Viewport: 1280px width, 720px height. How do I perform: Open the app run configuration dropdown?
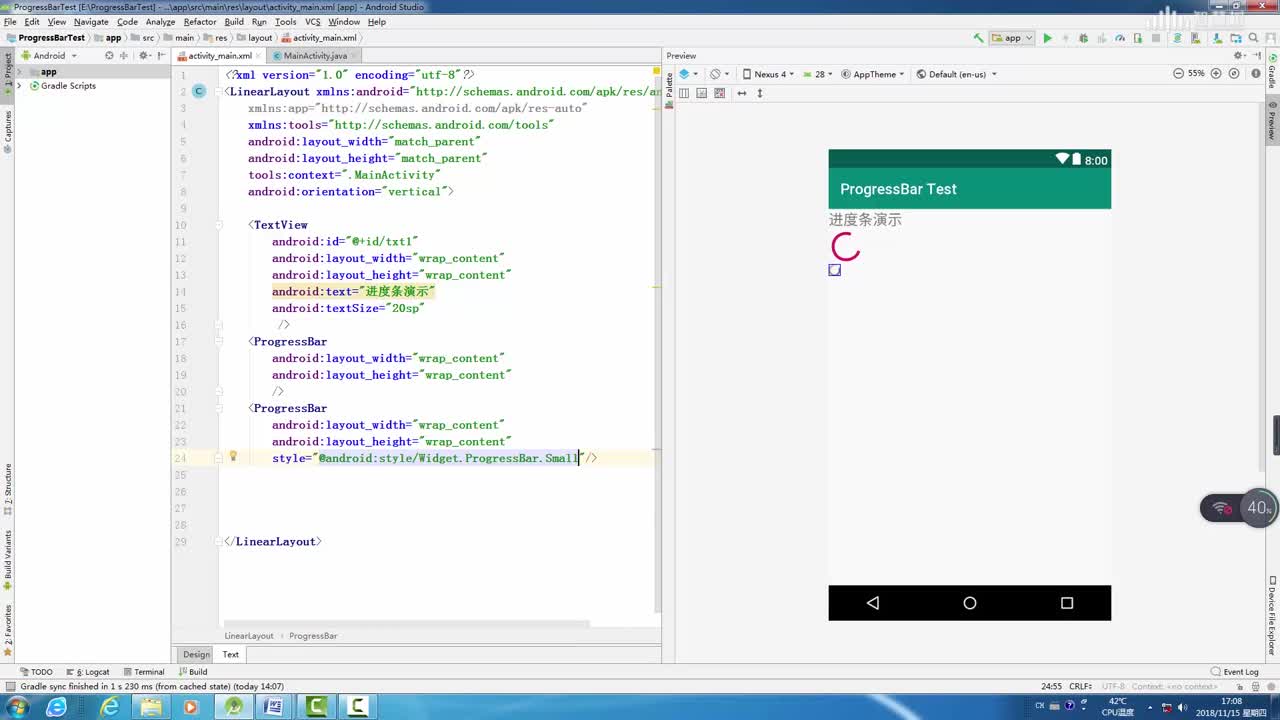tap(1012, 38)
